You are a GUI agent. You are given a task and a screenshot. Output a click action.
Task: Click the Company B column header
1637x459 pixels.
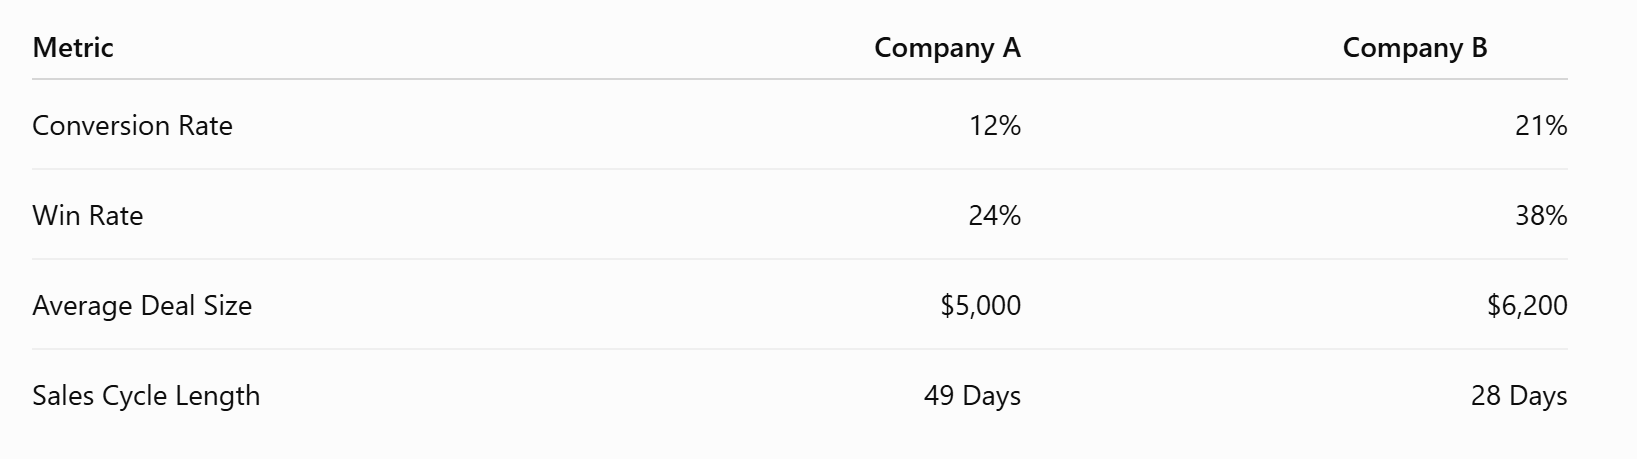(1415, 48)
